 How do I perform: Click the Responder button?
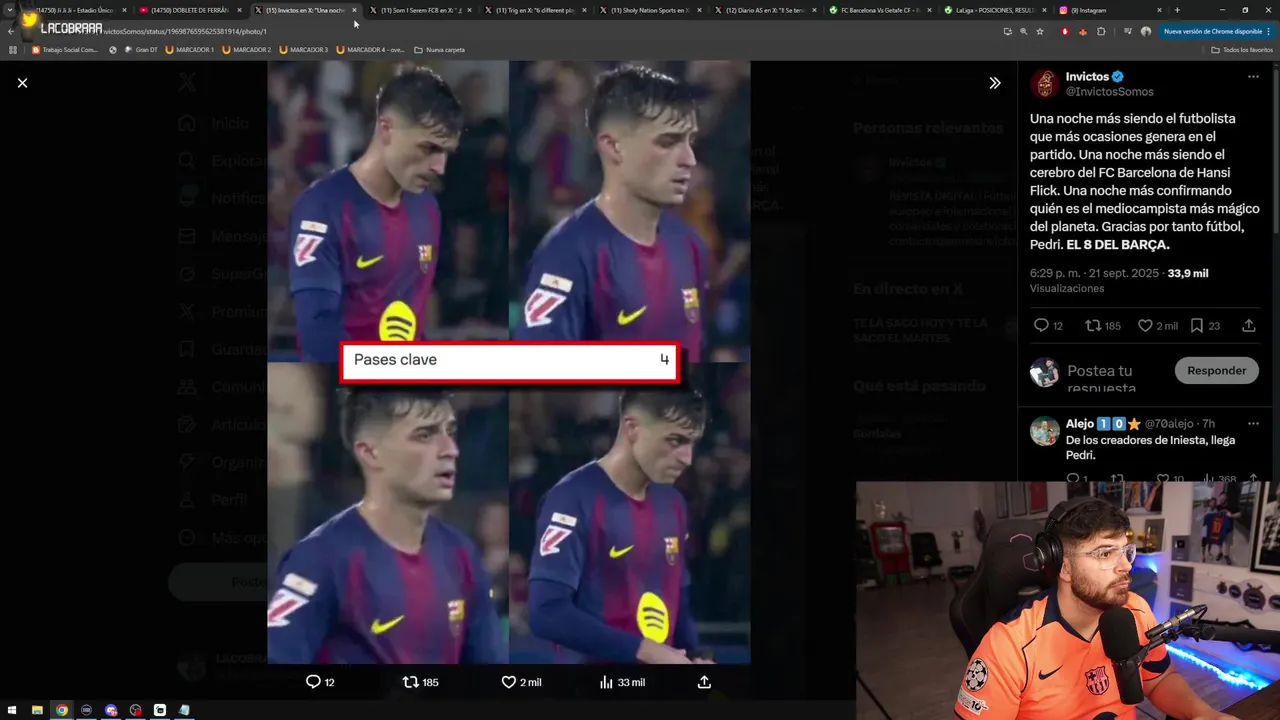point(1216,371)
